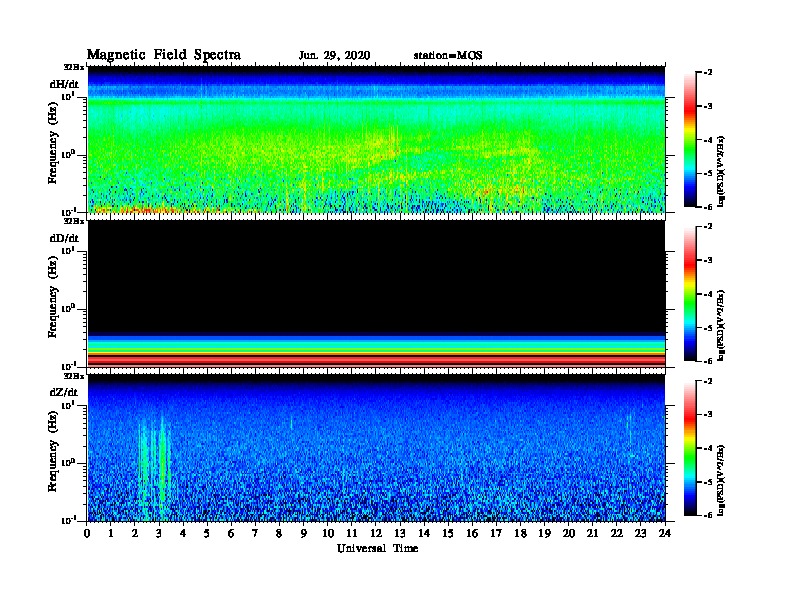Click the black dD/dt spectrogram plot area

click(376, 293)
